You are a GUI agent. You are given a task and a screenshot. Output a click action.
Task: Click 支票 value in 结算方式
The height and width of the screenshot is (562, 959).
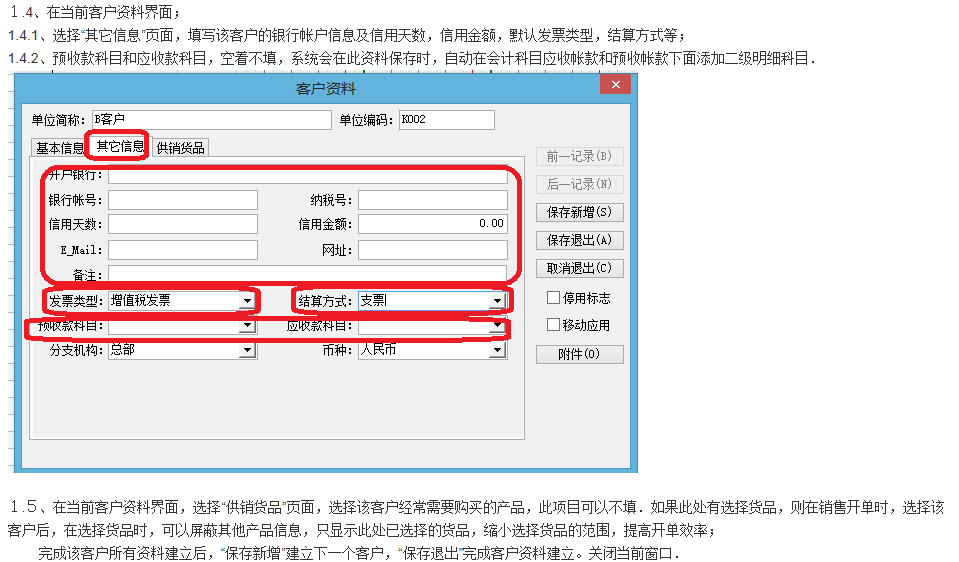coord(374,301)
